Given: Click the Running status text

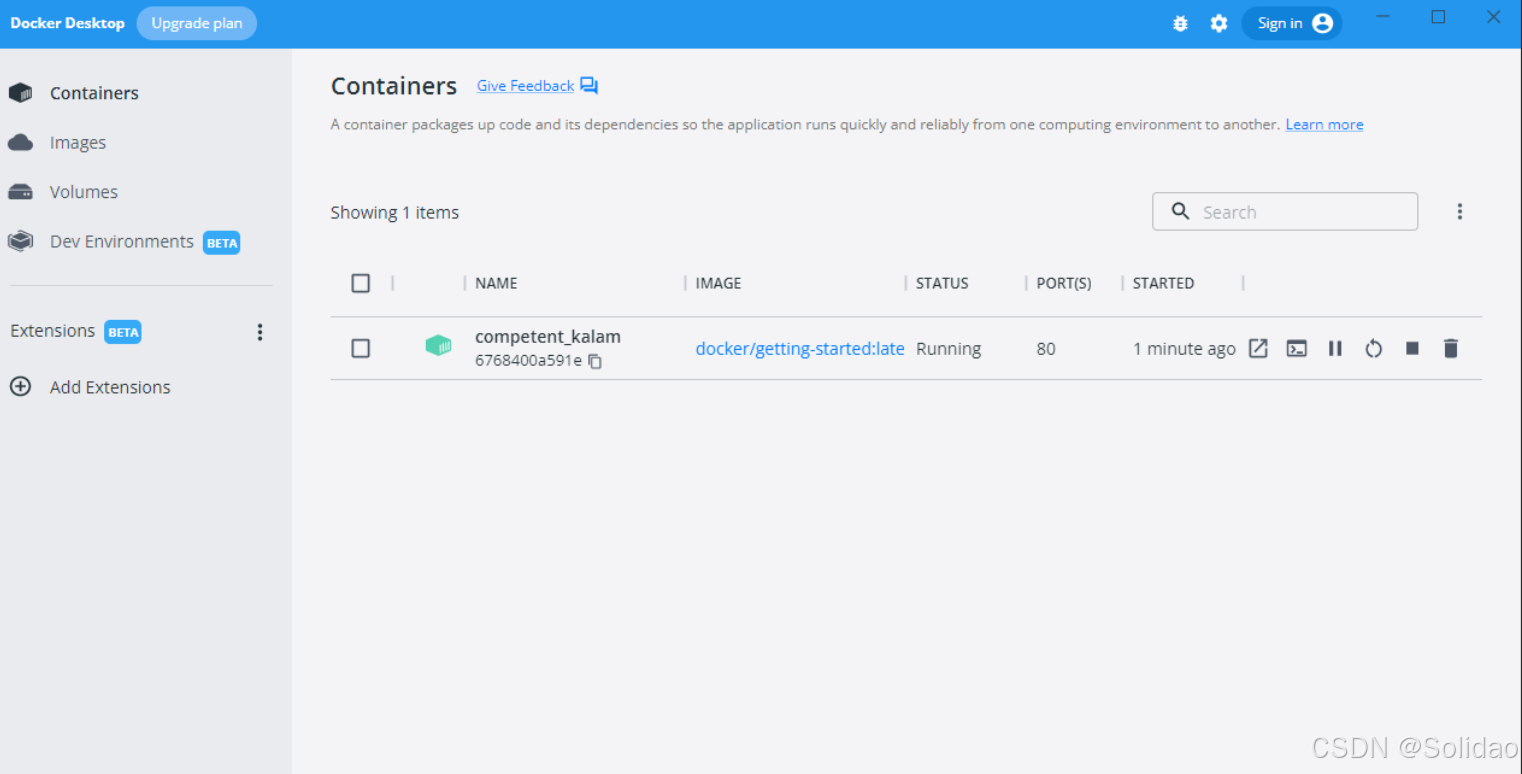Looking at the screenshot, I should [948, 349].
